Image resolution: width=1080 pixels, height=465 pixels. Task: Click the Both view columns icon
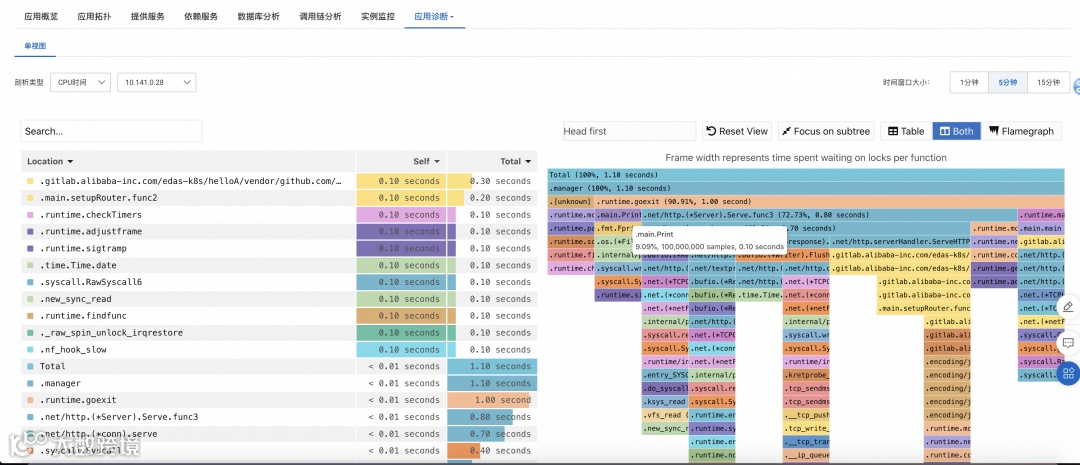[945, 131]
